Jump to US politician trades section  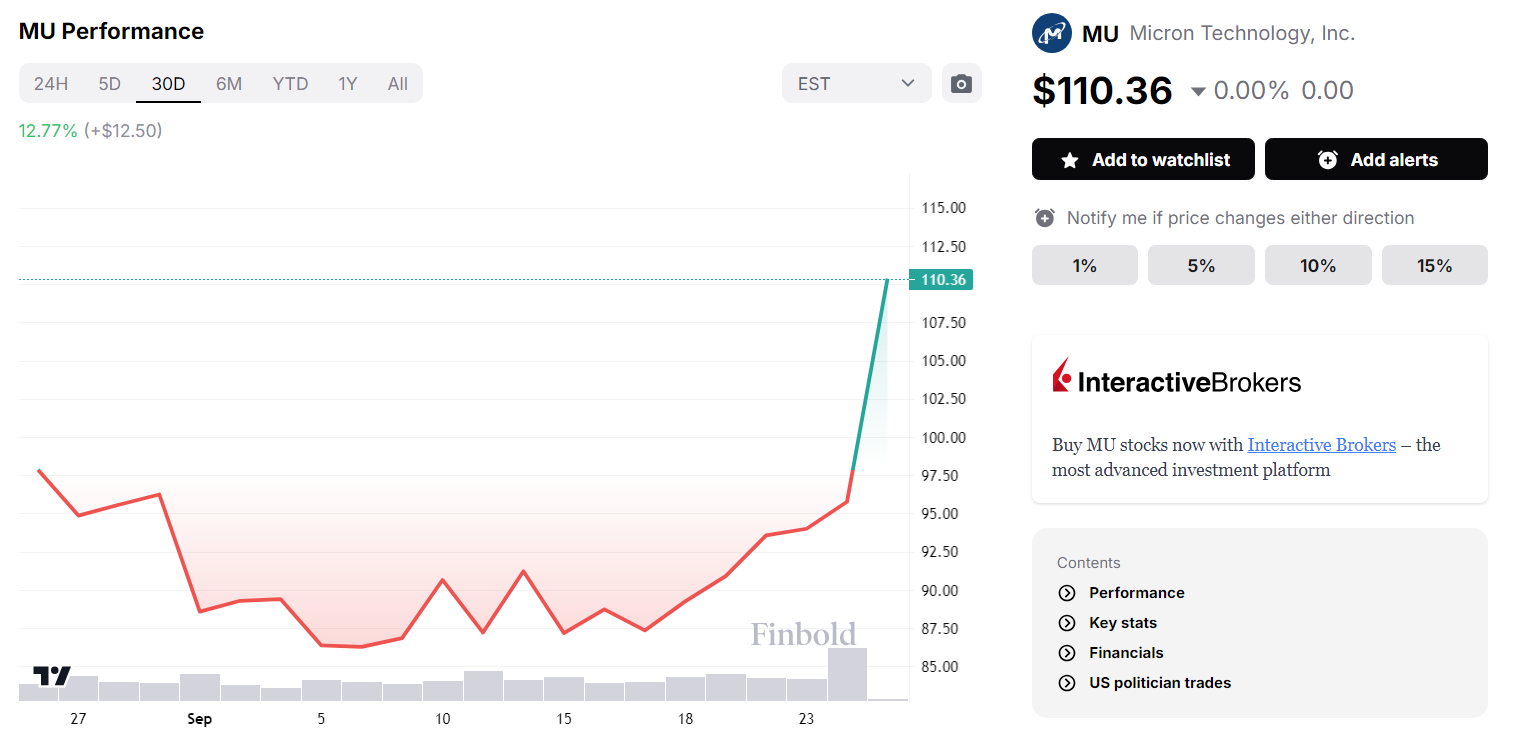pos(1160,683)
